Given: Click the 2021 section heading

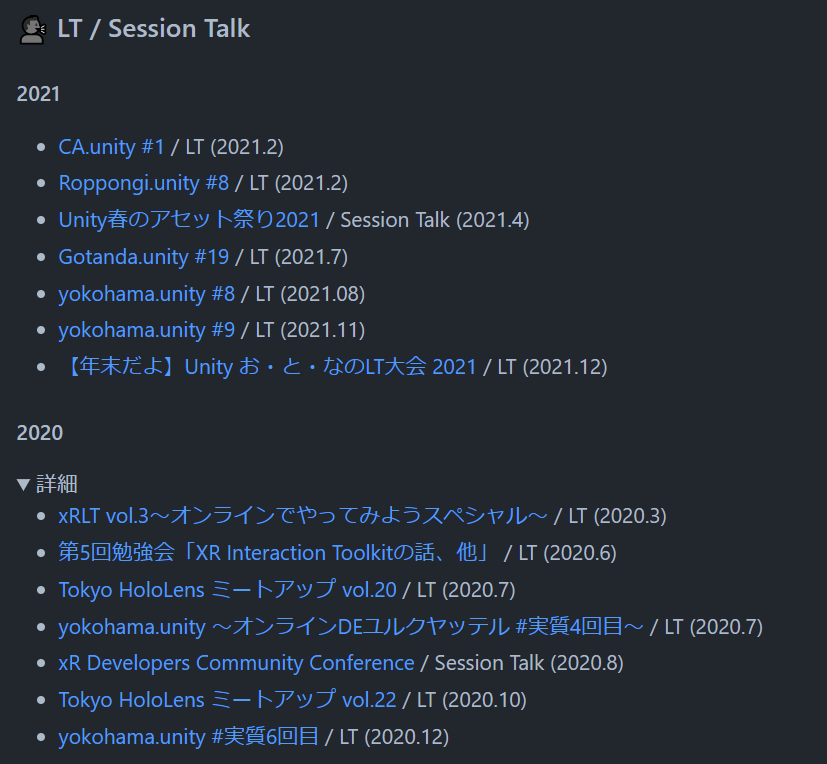Looking at the screenshot, I should pyautogui.click(x=38, y=93).
